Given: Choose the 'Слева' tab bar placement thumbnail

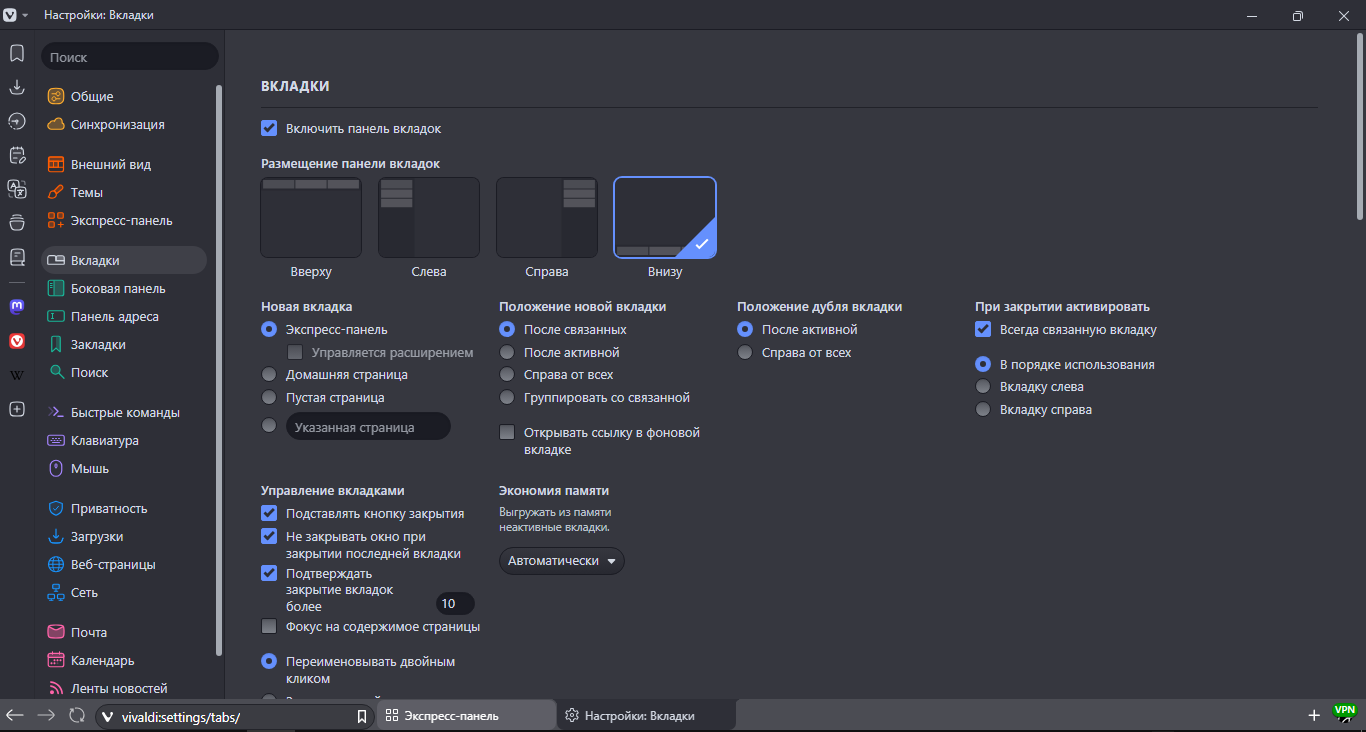Looking at the screenshot, I should click(428, 218).
